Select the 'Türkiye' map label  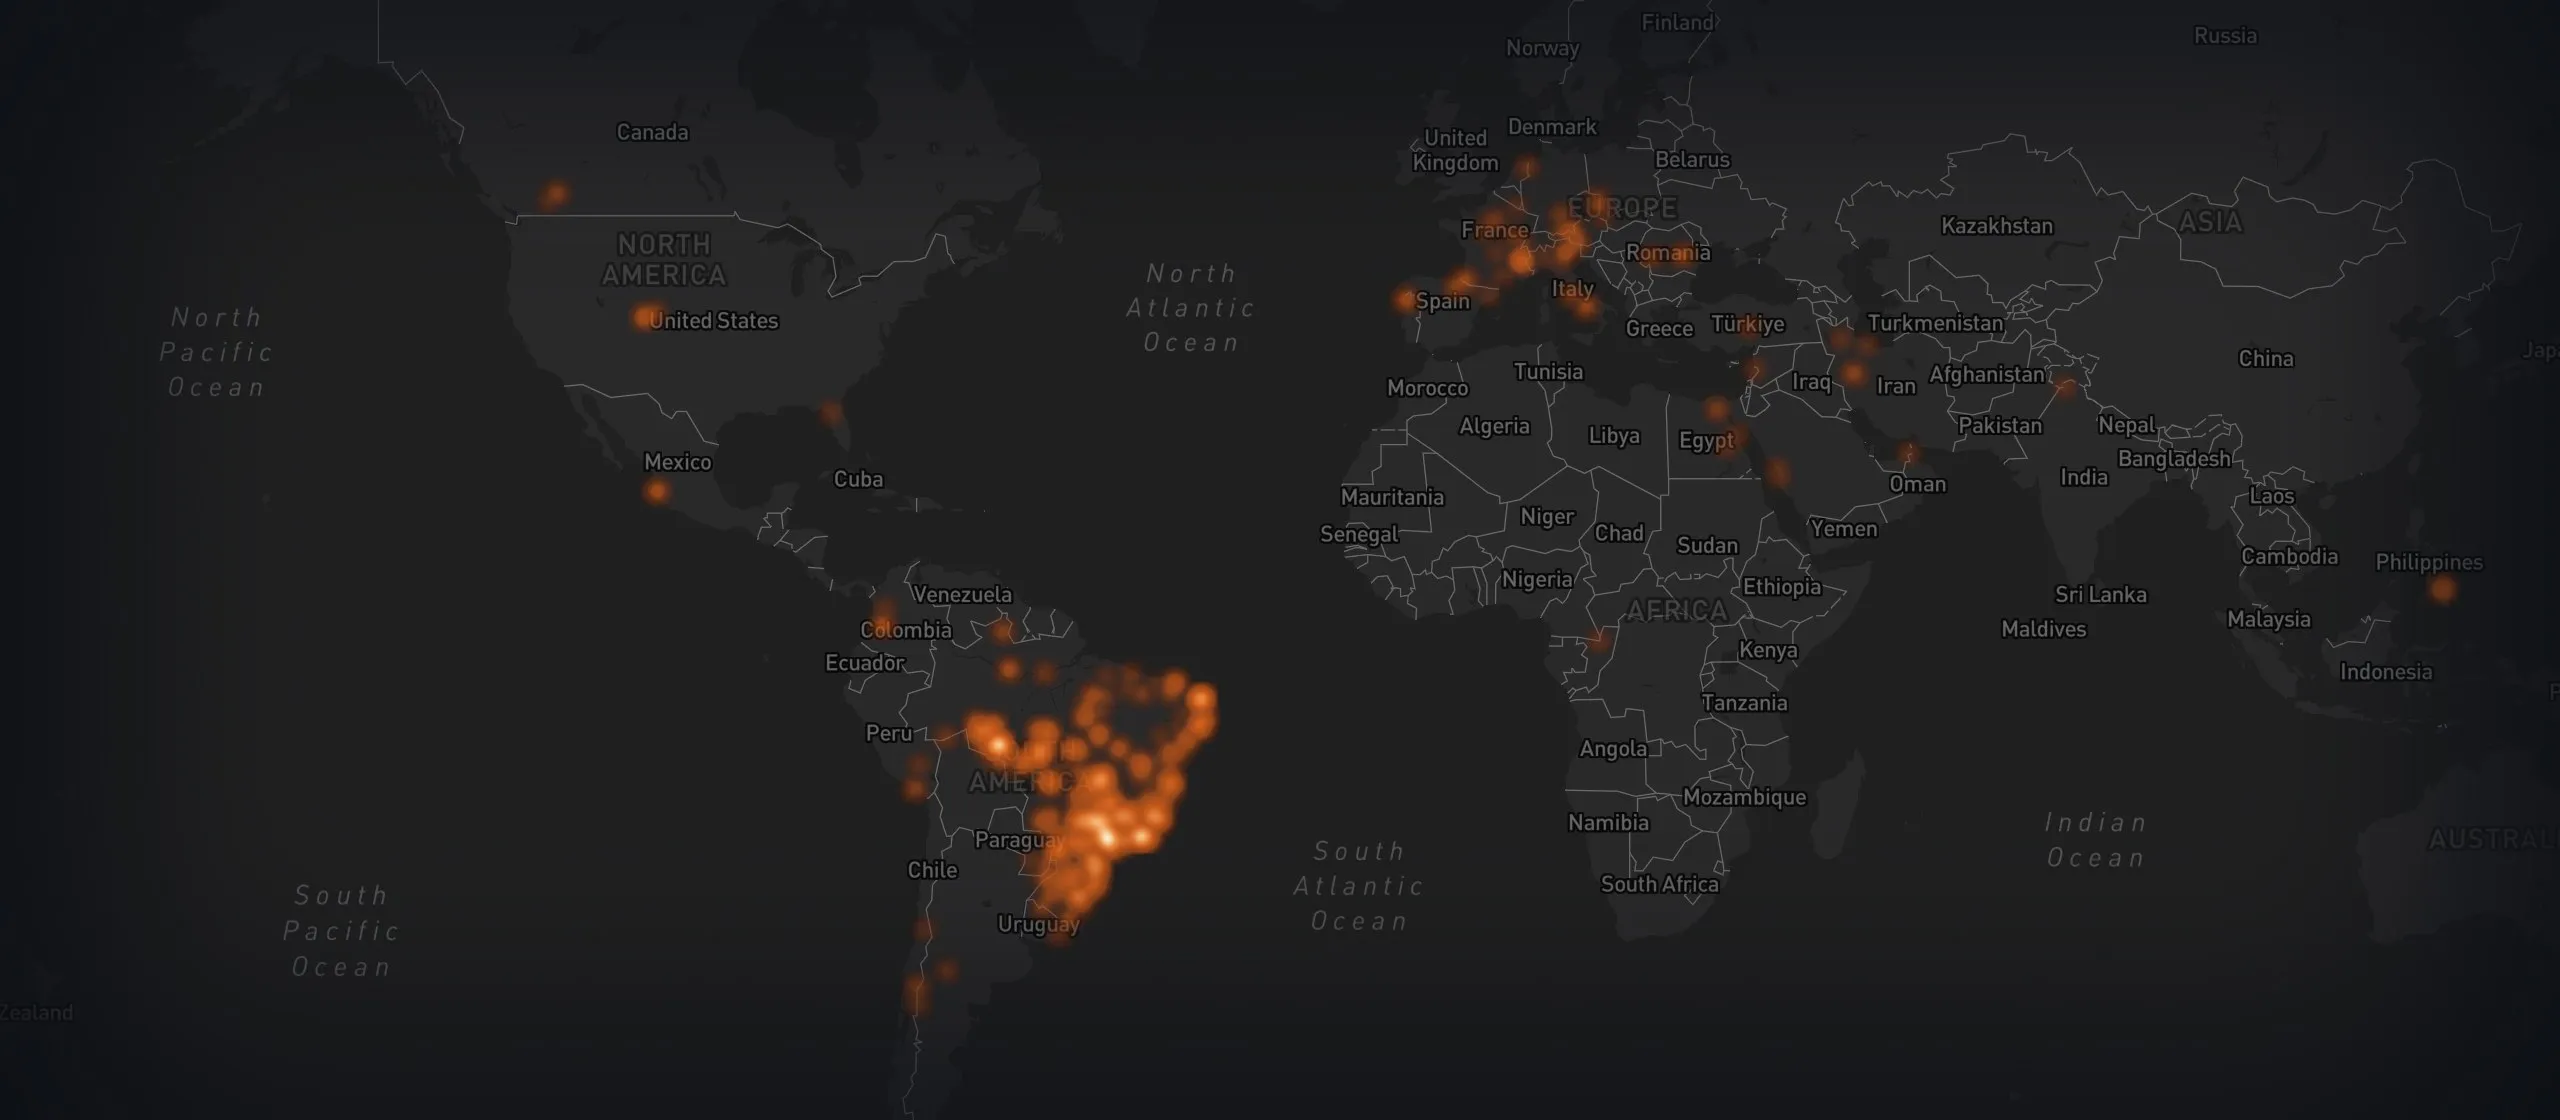pyautogui.click(x=1748, y=325)
